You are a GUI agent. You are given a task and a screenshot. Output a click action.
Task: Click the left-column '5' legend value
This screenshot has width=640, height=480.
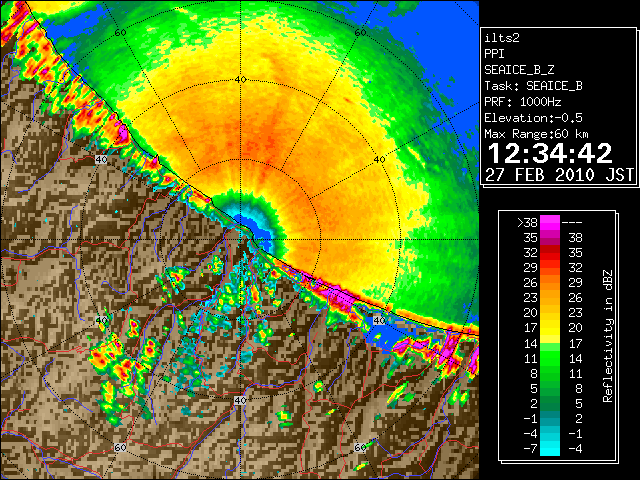[534, 389]
